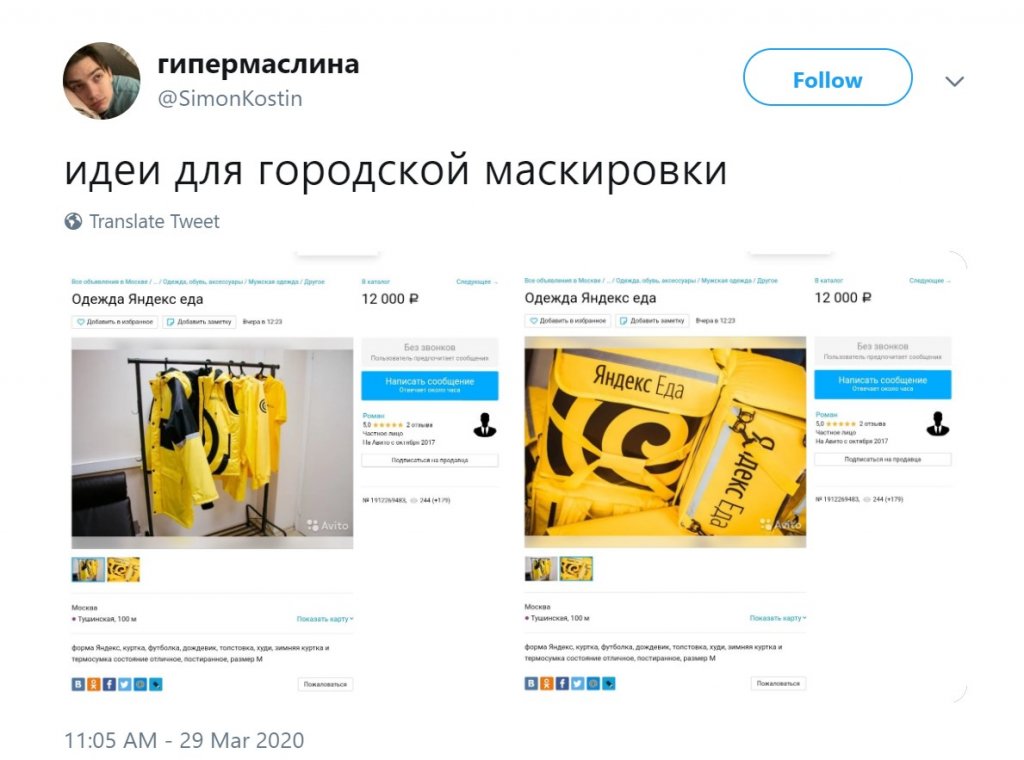Share left listing via Twitter icon
Screen dimensions: 1024x760
coord(124,684)
